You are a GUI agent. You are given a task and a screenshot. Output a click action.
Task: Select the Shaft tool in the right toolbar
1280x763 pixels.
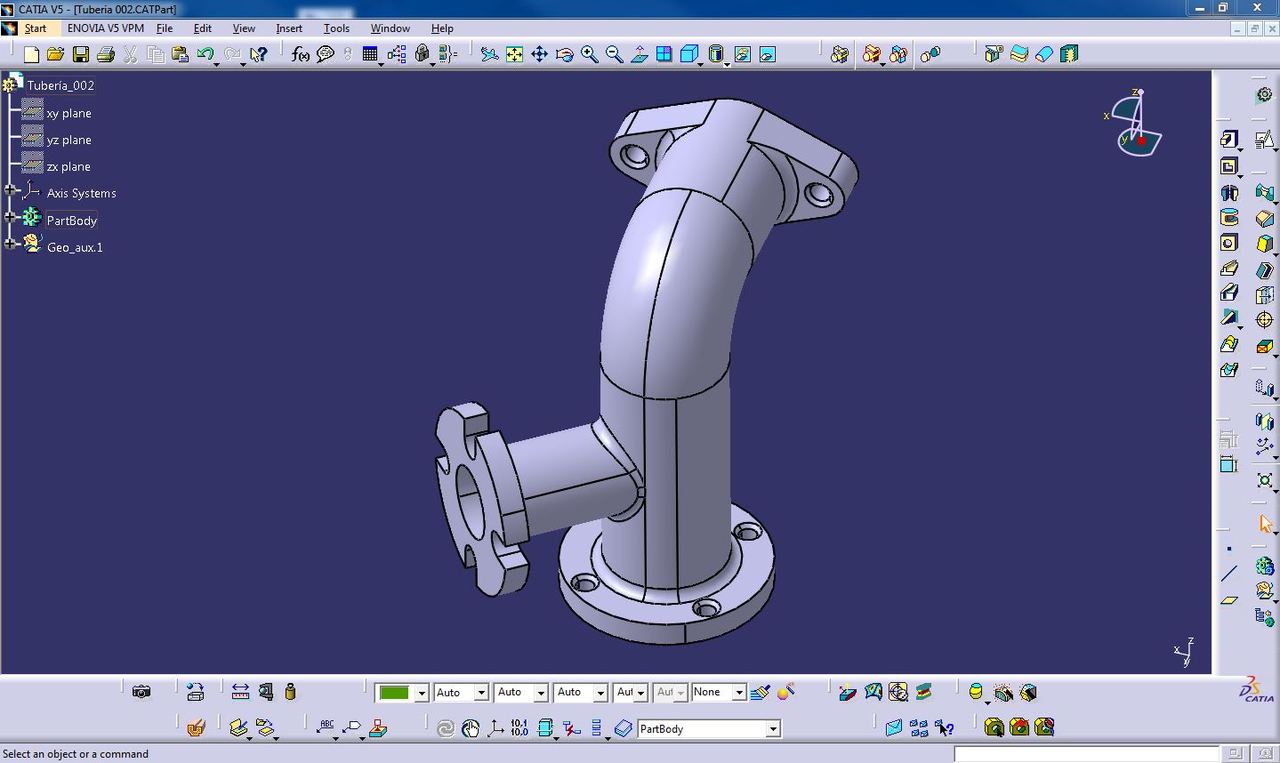1229,192
